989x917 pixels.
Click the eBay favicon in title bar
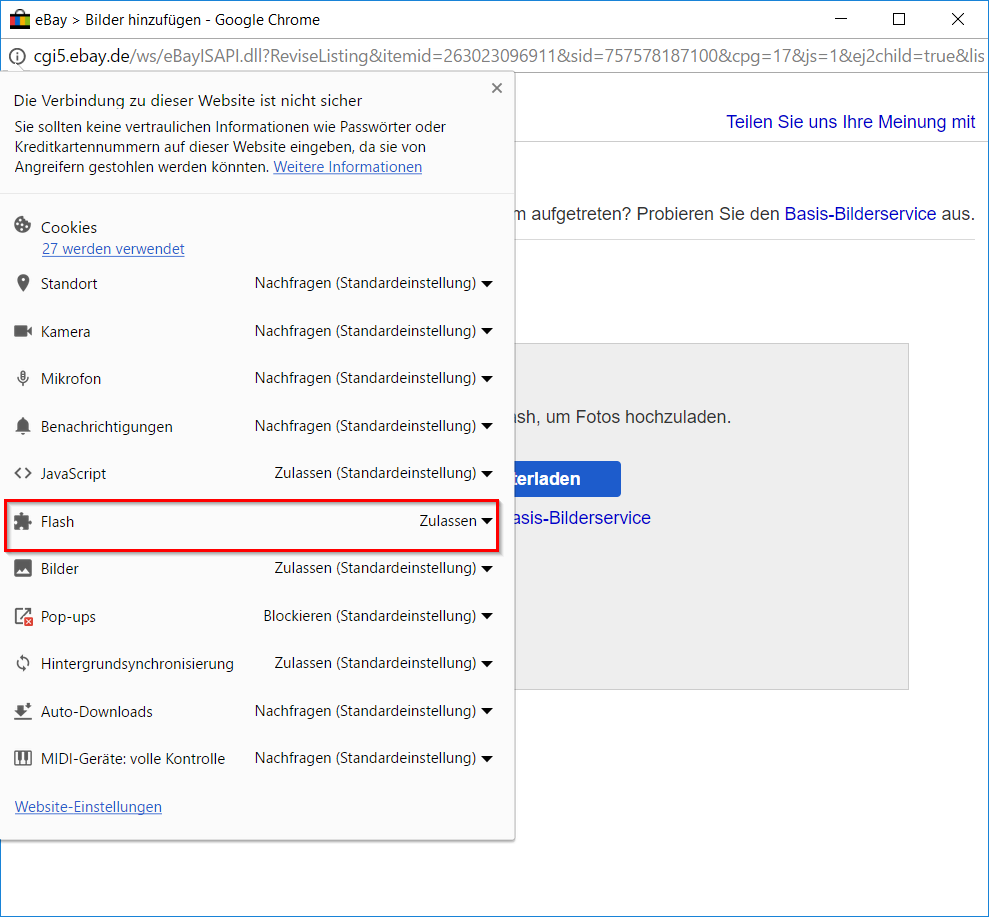coord(20,20)
